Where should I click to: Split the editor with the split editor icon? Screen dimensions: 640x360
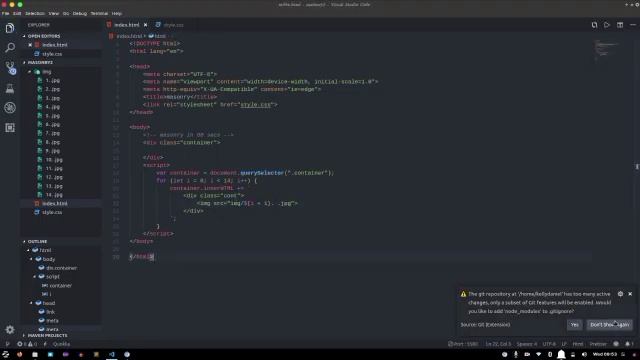(x=620, y=25)
